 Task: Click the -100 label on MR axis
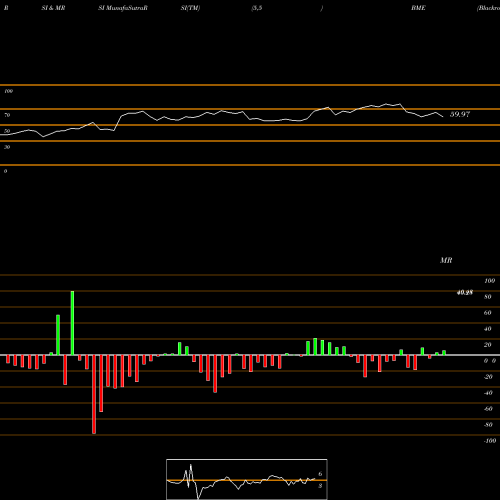point(490,441)
